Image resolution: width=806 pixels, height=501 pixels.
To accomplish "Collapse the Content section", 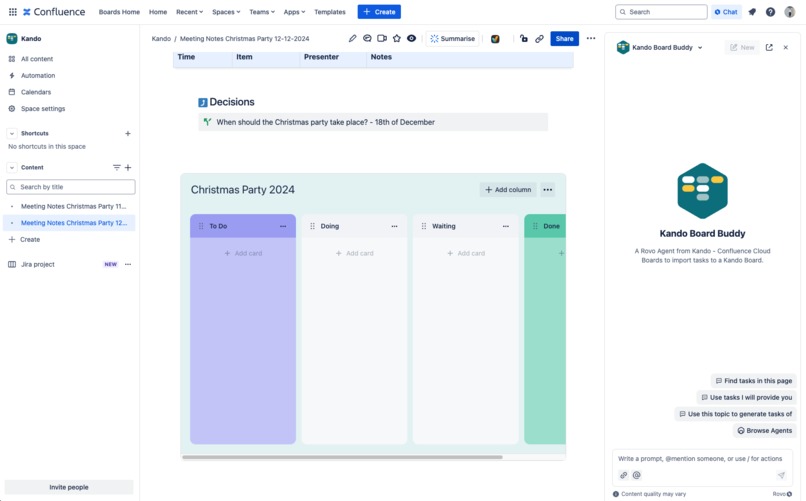I will 12,168.
